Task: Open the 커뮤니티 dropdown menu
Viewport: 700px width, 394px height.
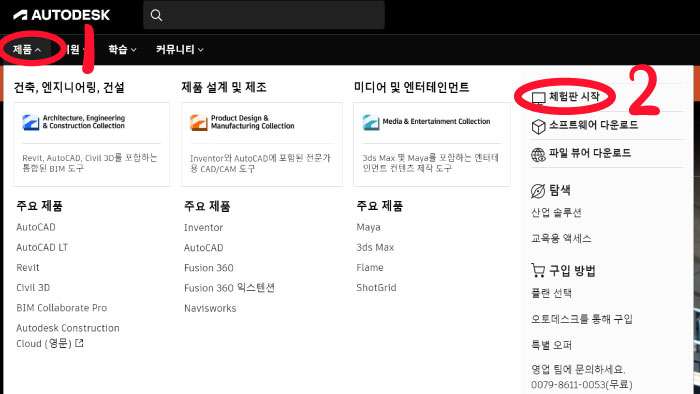Action: tap(179, 50)
